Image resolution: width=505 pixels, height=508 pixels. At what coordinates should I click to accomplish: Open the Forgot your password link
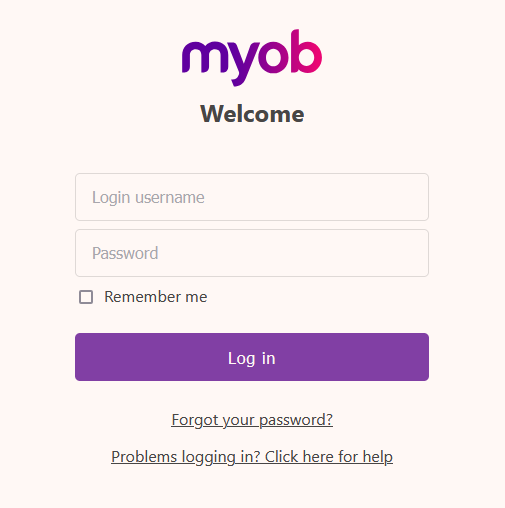252,420
